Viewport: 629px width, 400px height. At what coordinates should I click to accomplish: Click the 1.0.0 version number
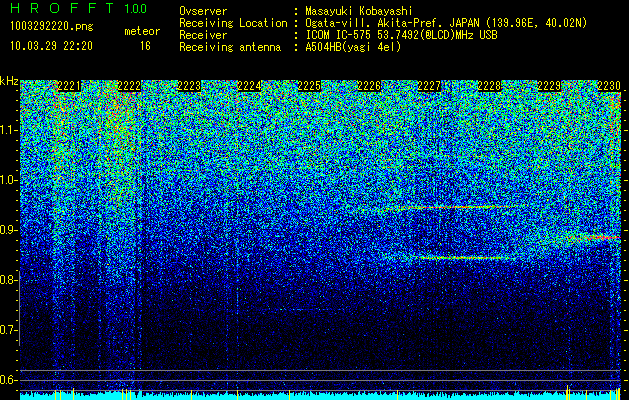coord(135,9)
